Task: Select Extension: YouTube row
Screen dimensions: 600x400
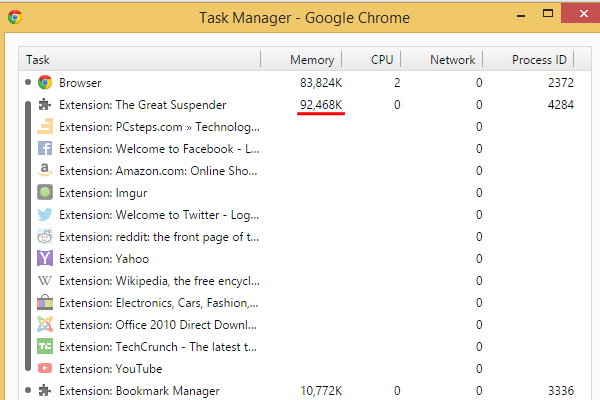Action: coord(305,369)
